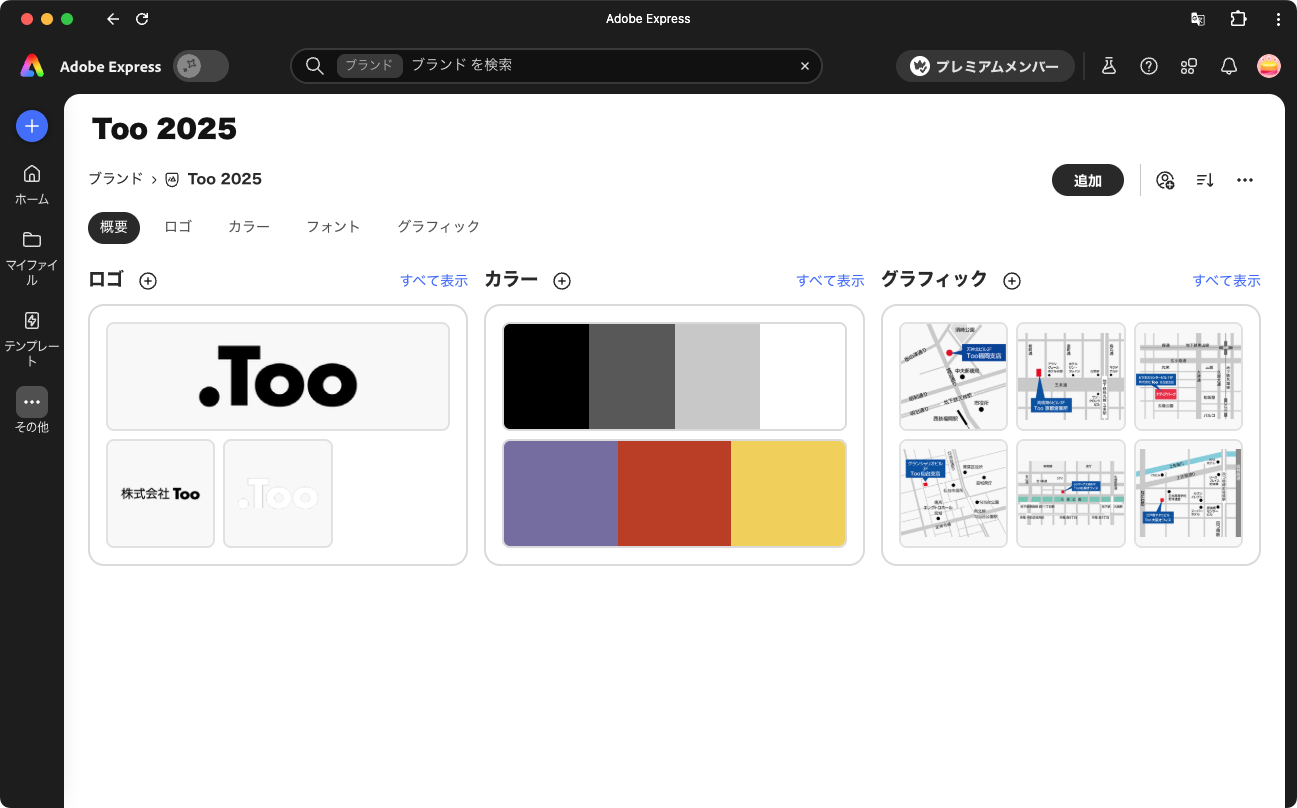Open My Files folder icon

coord(32,240)
